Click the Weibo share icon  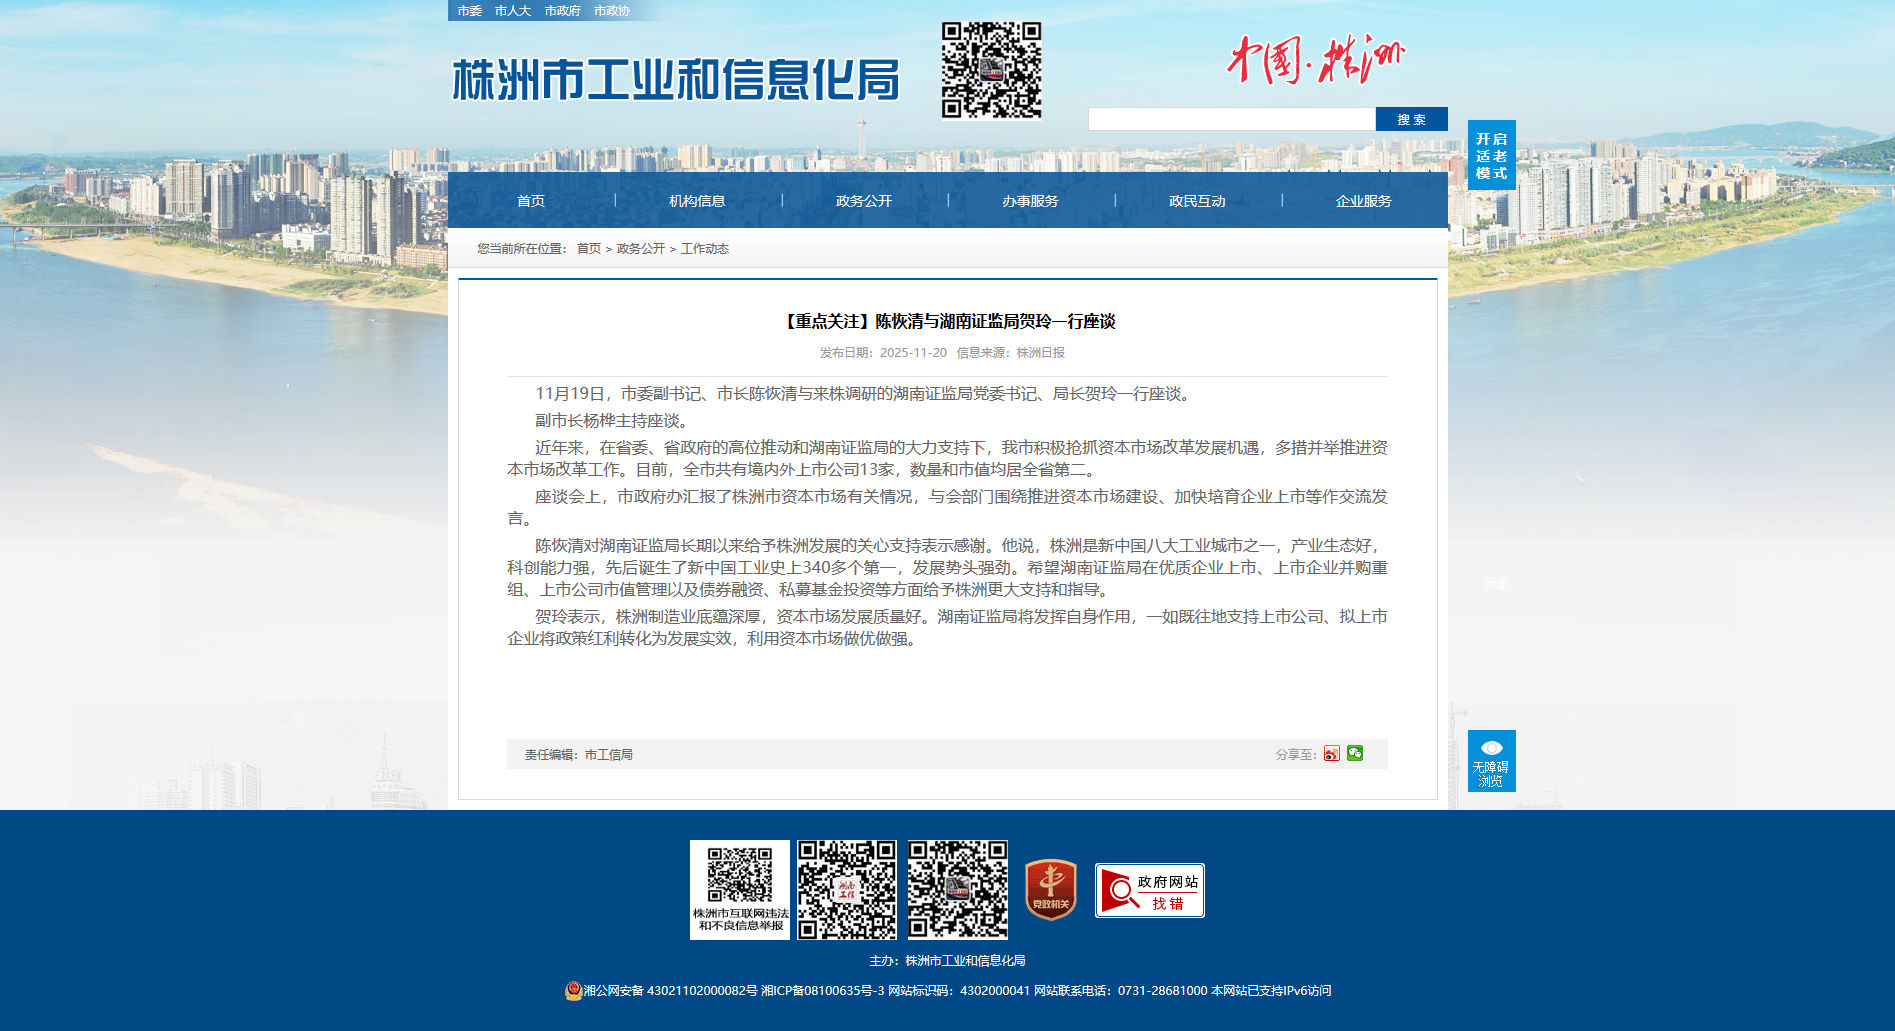click(1331, 754)
